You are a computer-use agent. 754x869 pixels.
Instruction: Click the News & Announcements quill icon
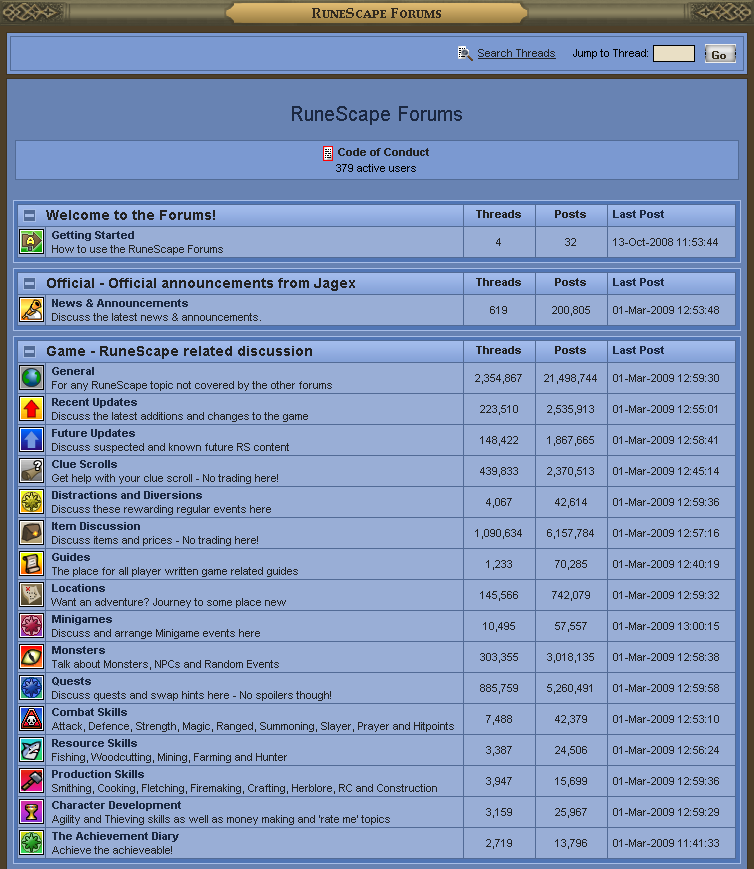32,310
